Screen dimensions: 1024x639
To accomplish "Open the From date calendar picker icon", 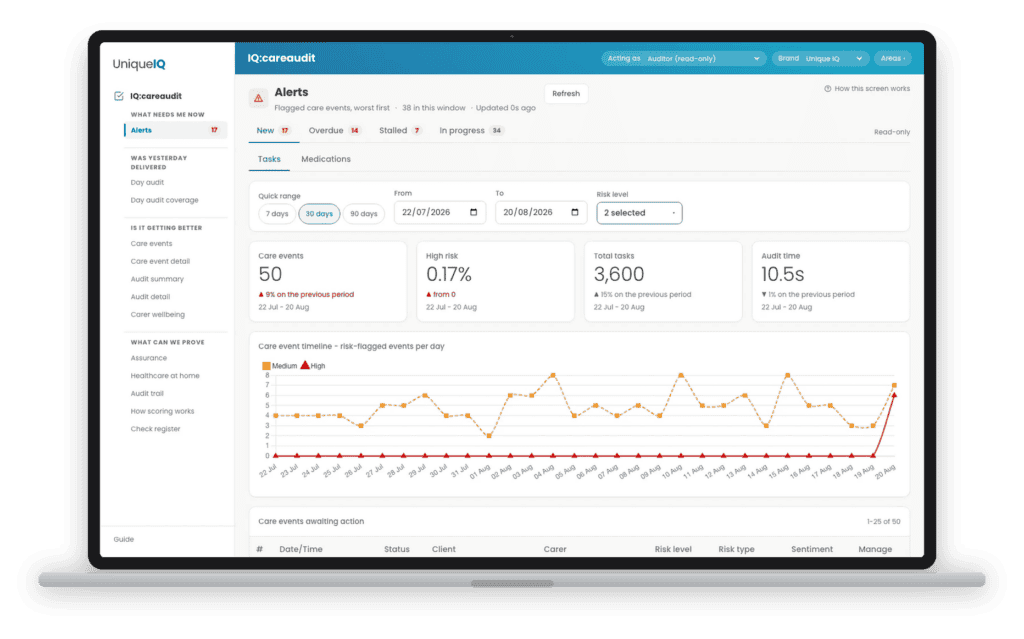I will click(473, 212).
